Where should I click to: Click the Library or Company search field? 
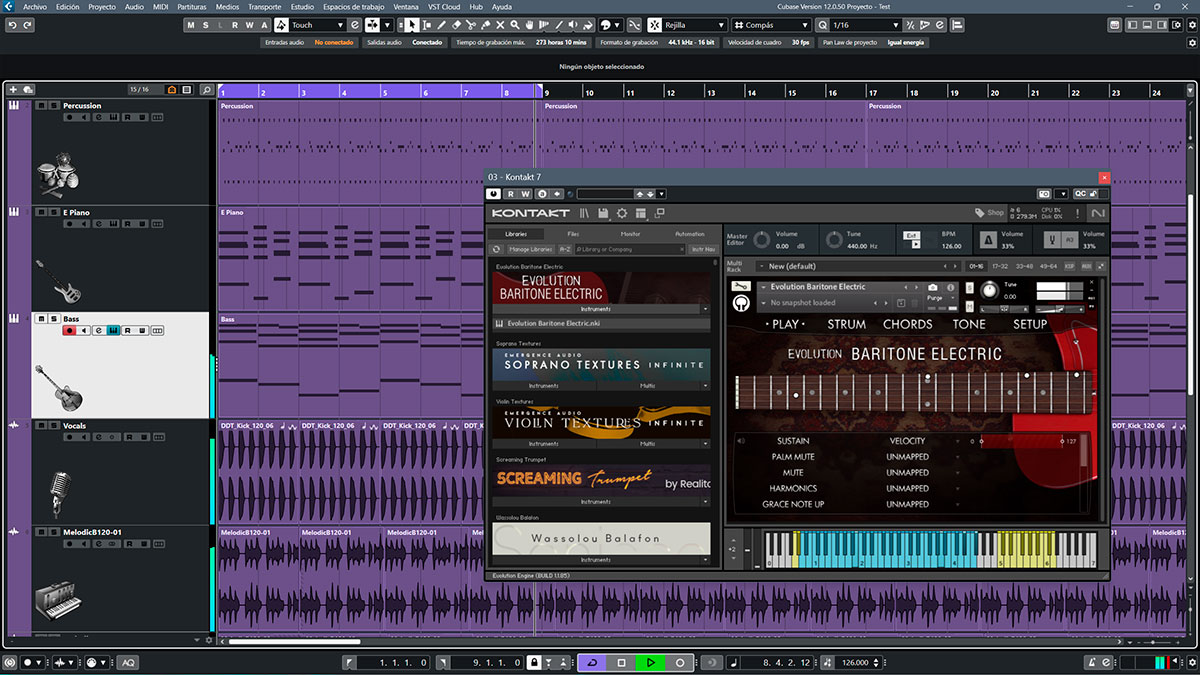629,249
